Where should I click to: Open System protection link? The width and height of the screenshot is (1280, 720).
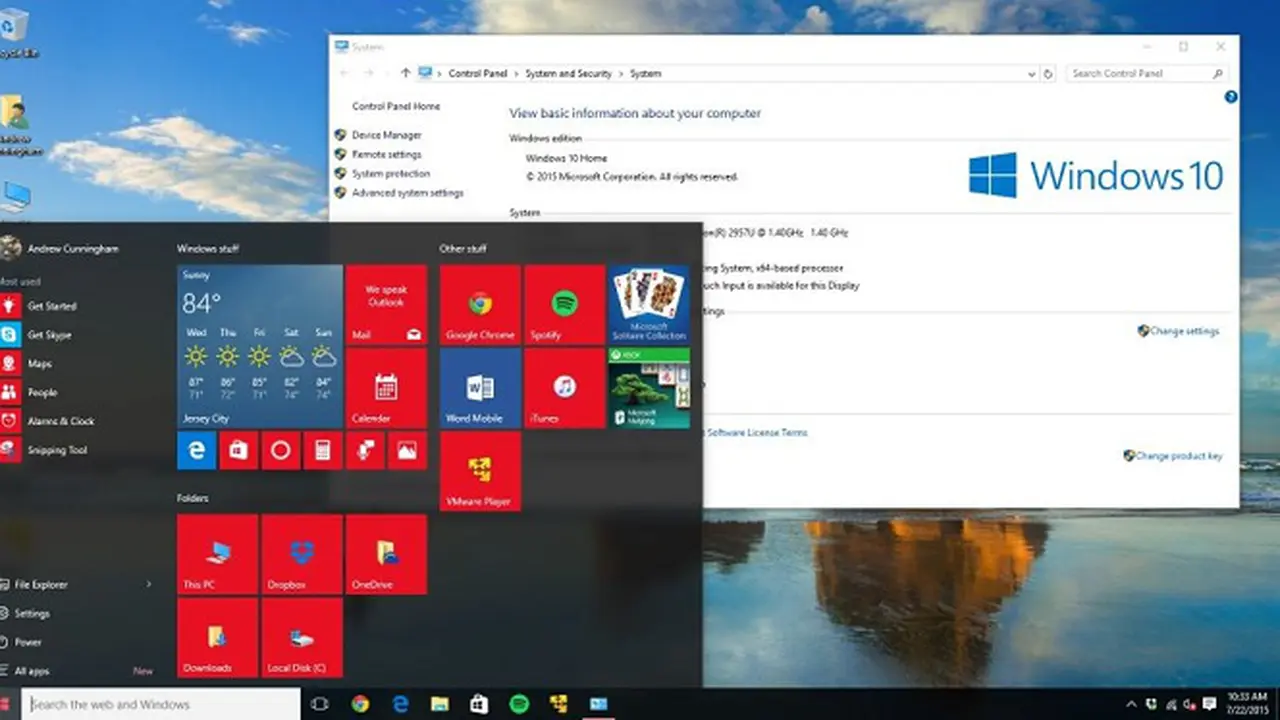(391, 173)
